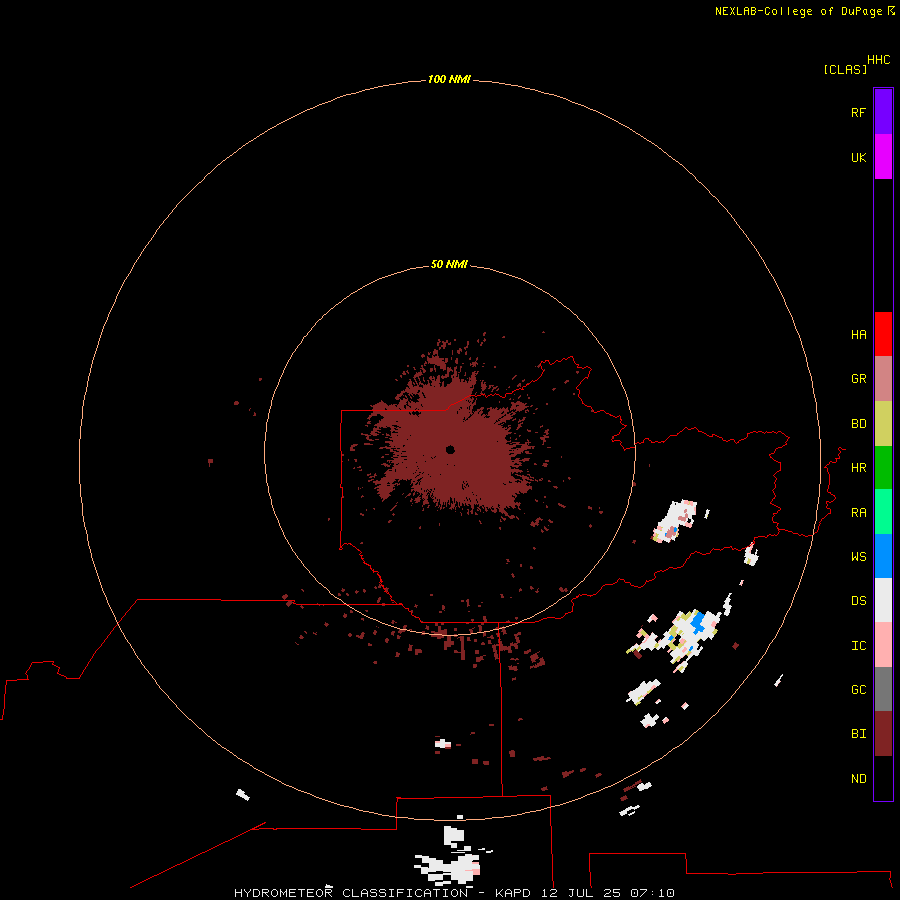Click the HHC product code label
This screenshot has width=900, height=900.
click(879, 60)
